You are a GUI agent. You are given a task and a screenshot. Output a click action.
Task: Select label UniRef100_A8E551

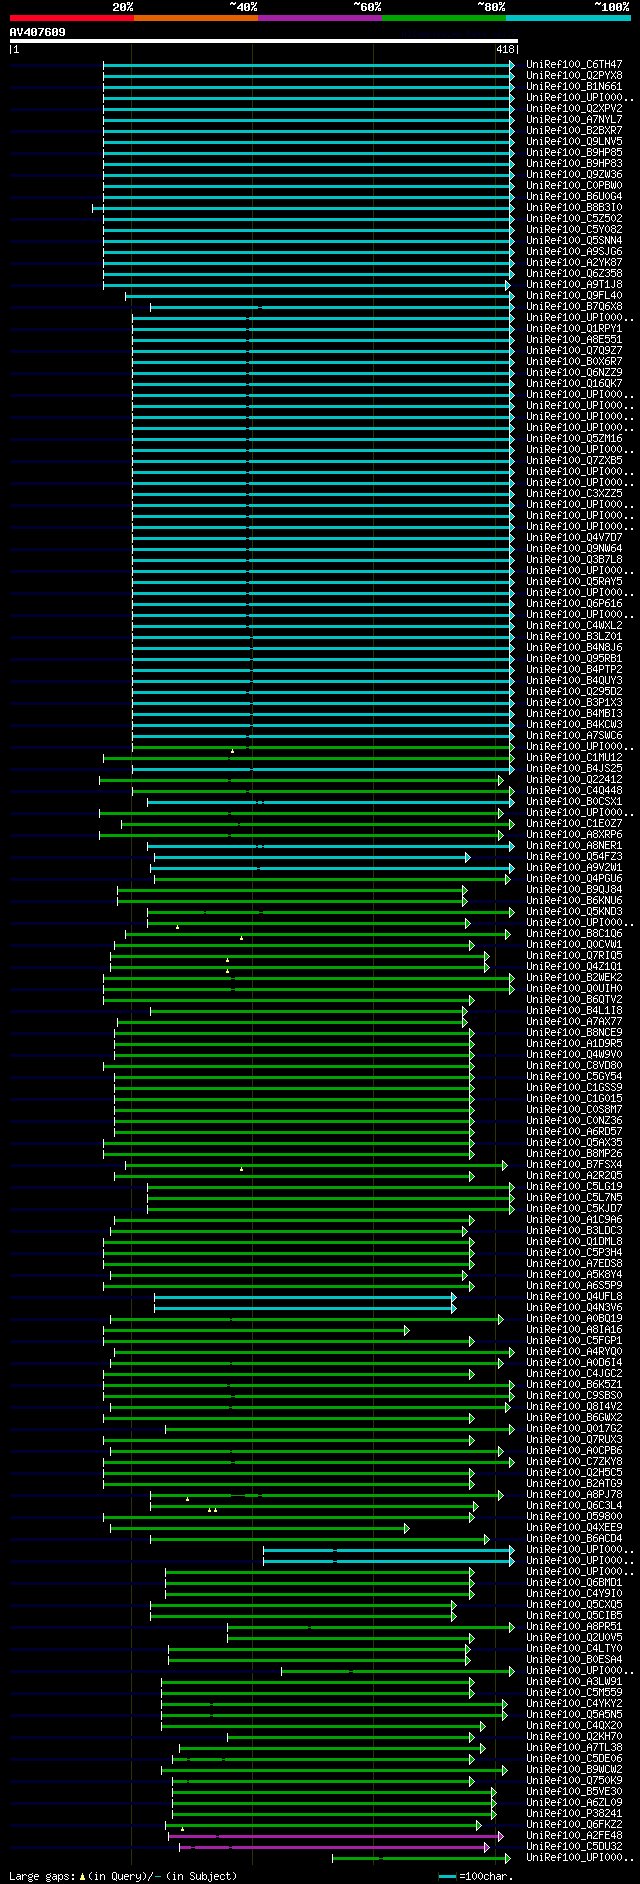[574, 339]
